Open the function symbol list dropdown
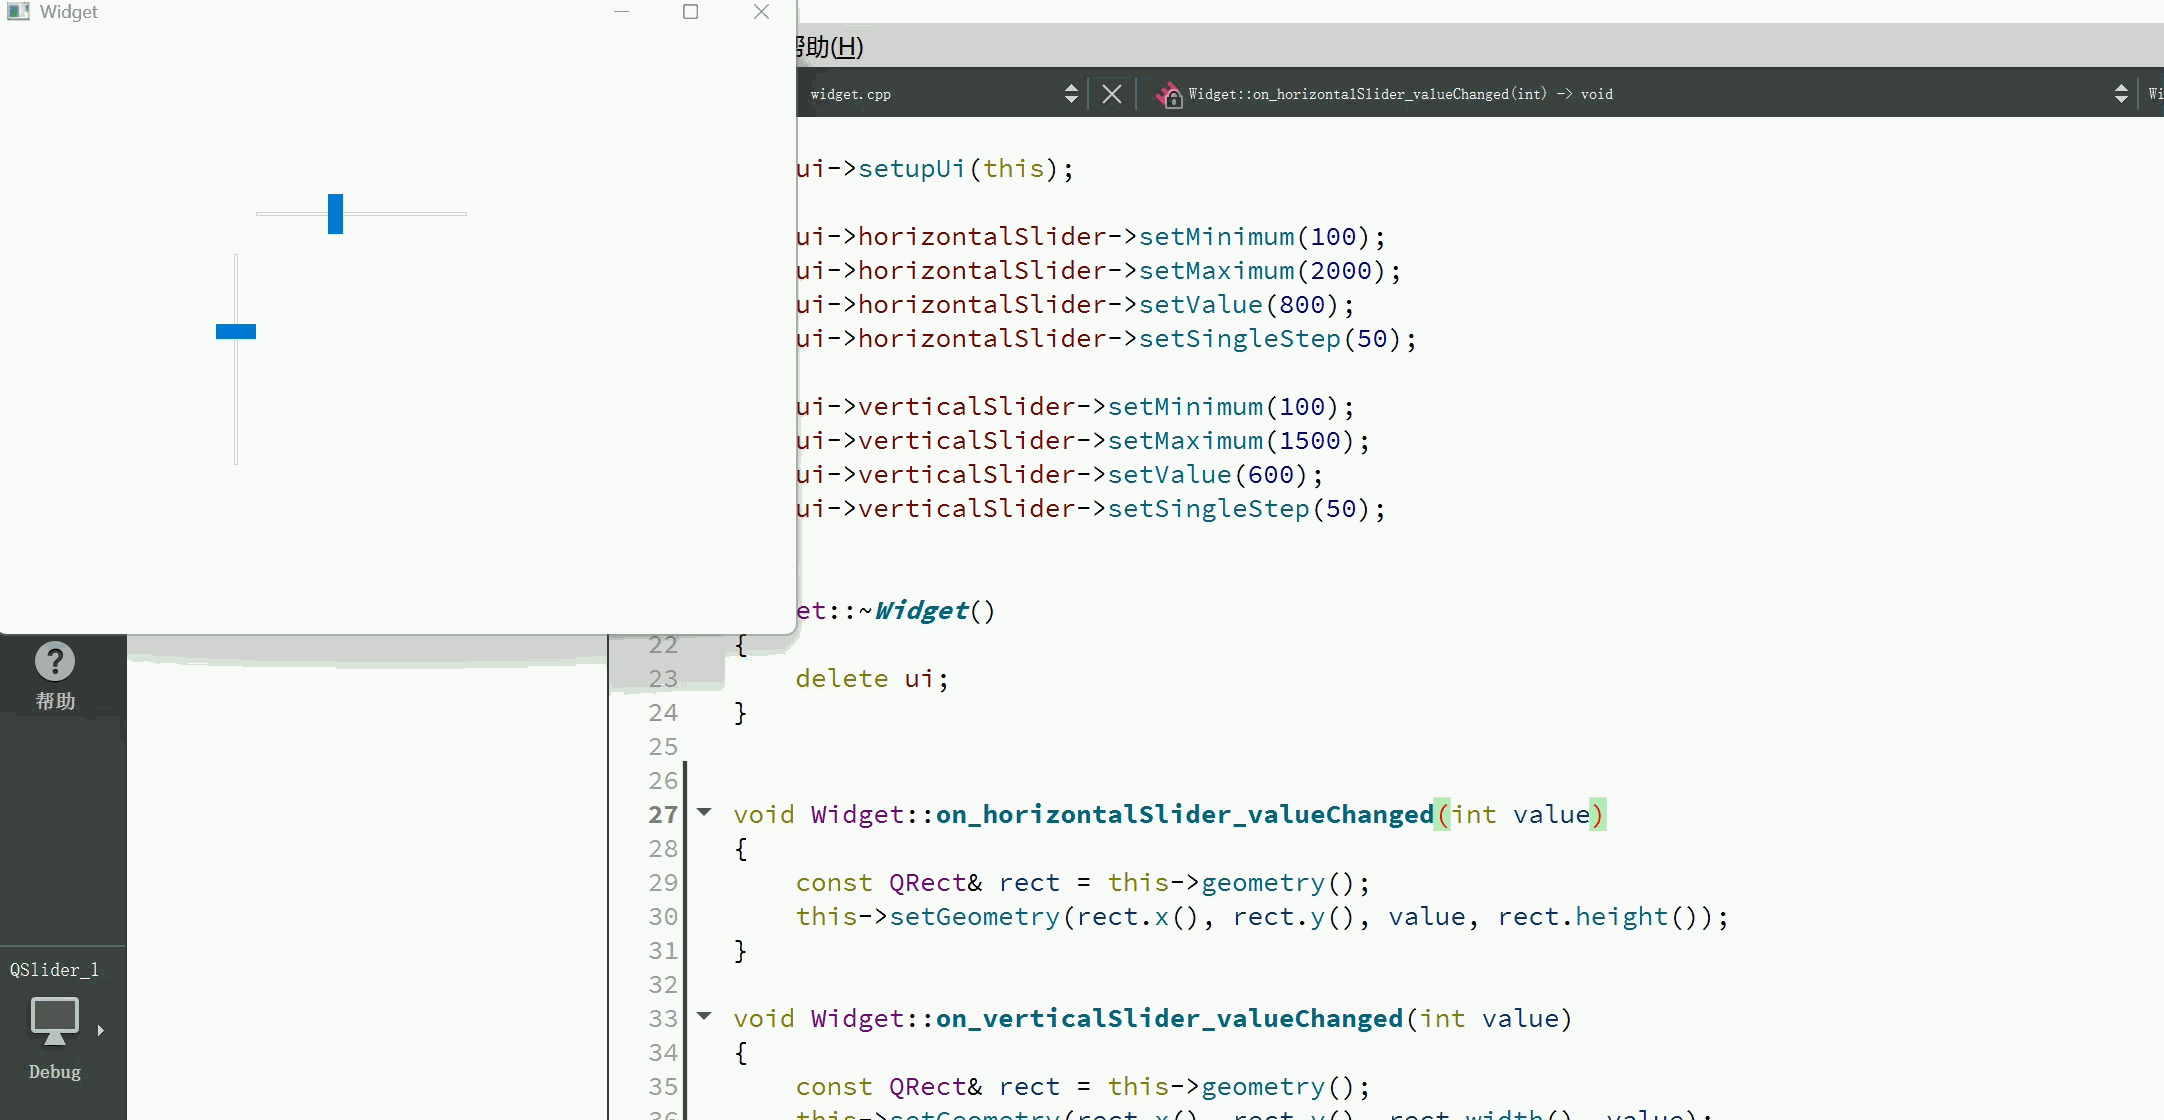 pos(2120,94)
